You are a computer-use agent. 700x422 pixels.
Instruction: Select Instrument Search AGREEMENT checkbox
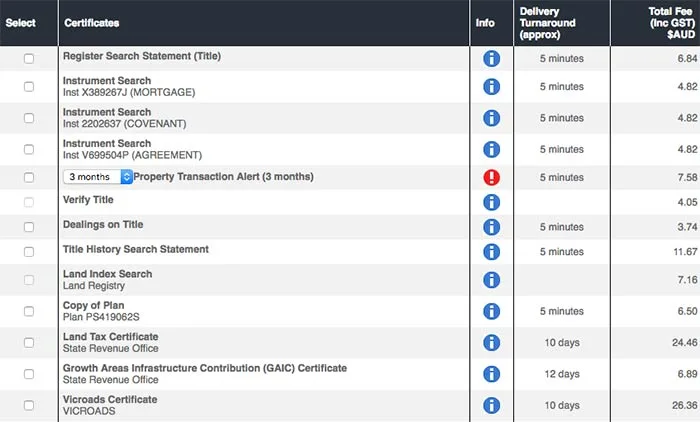click(29, 149)
